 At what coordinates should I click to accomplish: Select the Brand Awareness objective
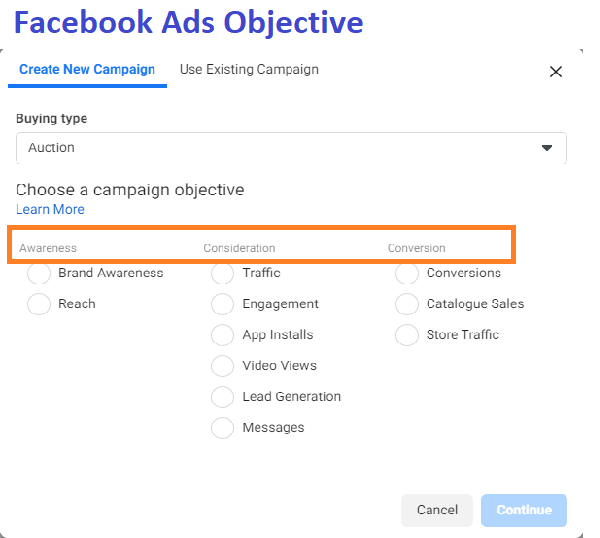(40, 273)
